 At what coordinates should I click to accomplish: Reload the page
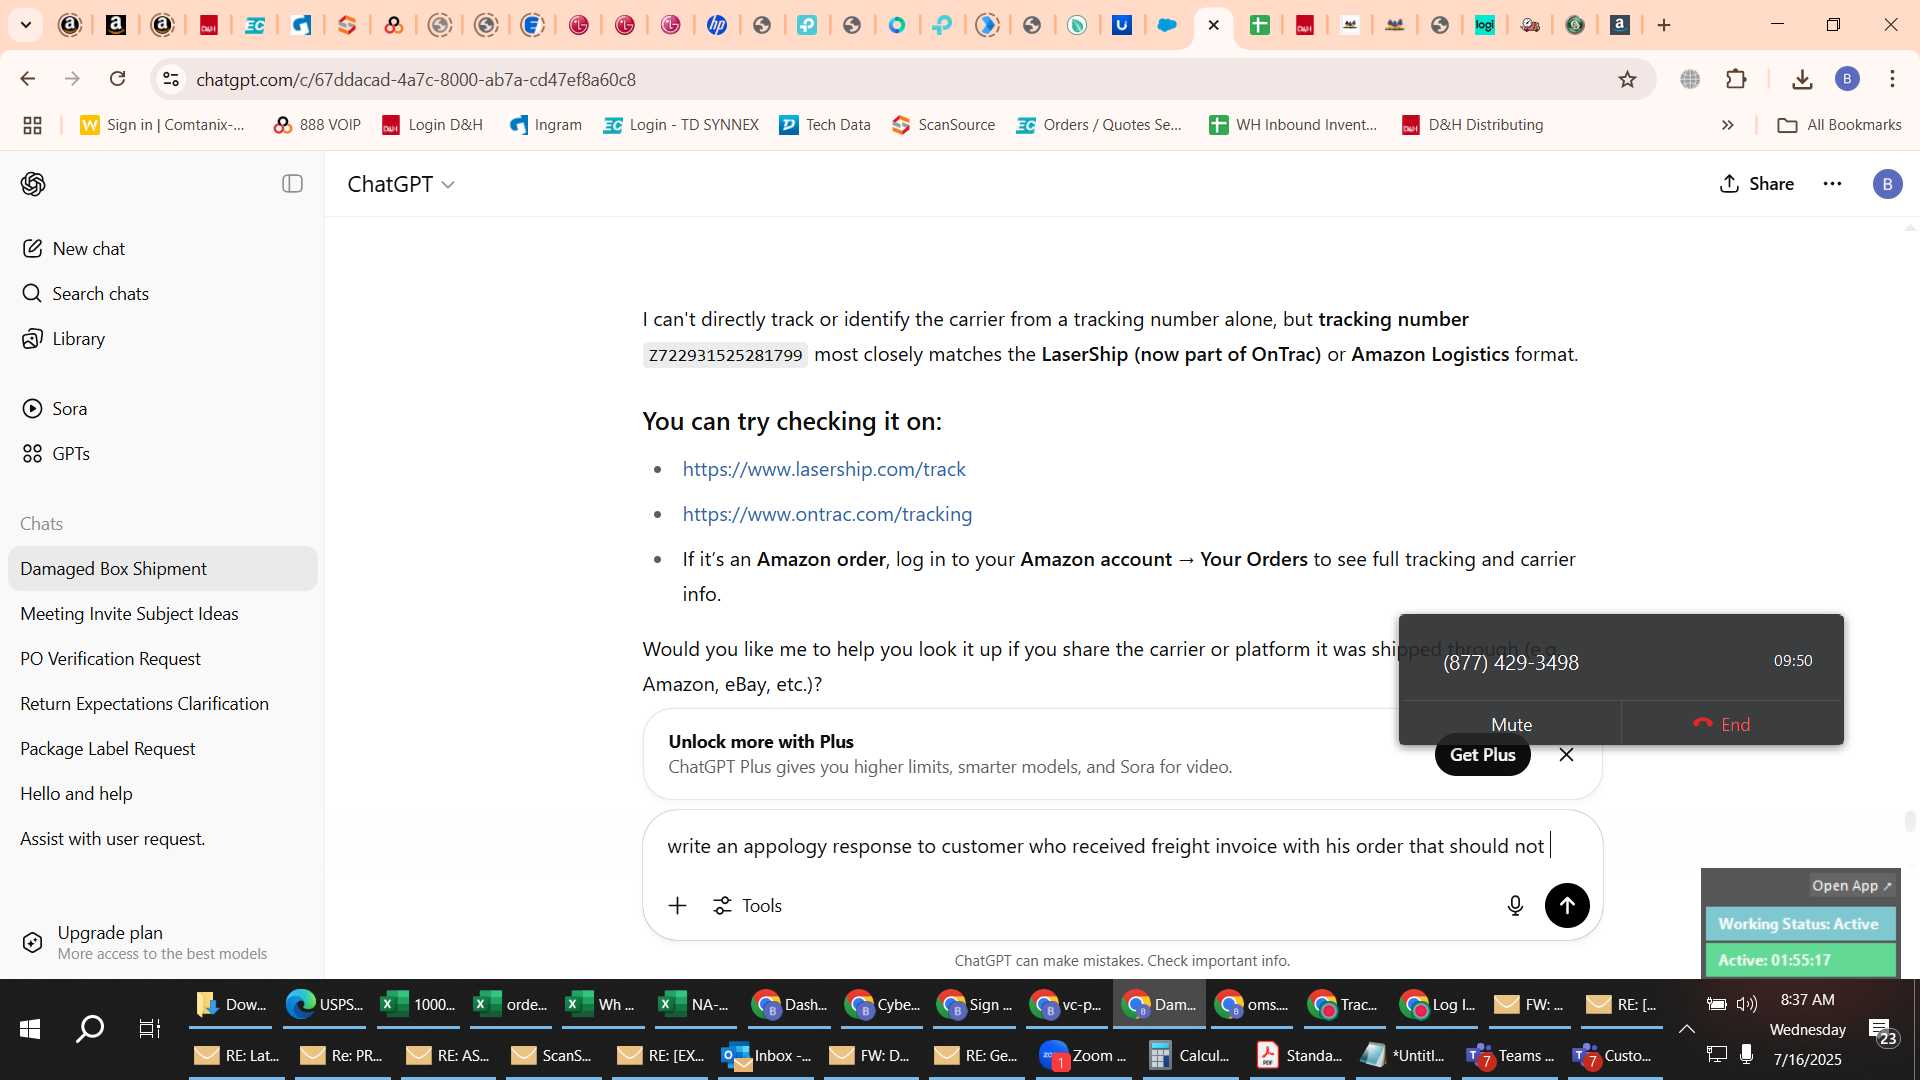[x=118, y=79]
